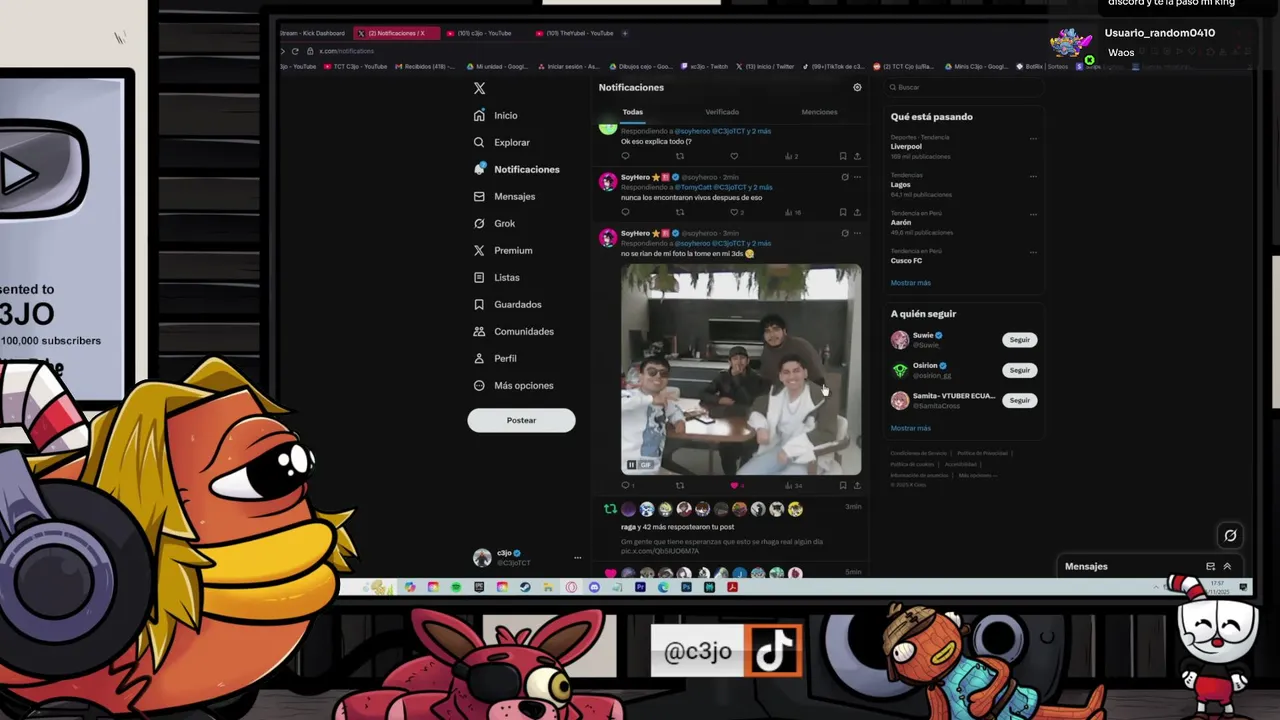Screen dimensions: 1280x720
Task: Open Liverpool trend options menu
Action: 1033,139
